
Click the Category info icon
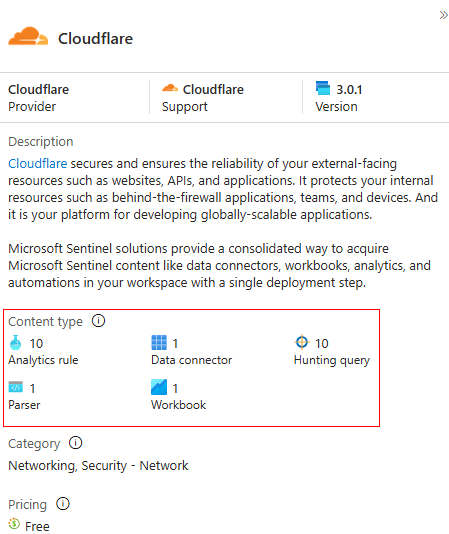tap(75, 443)
